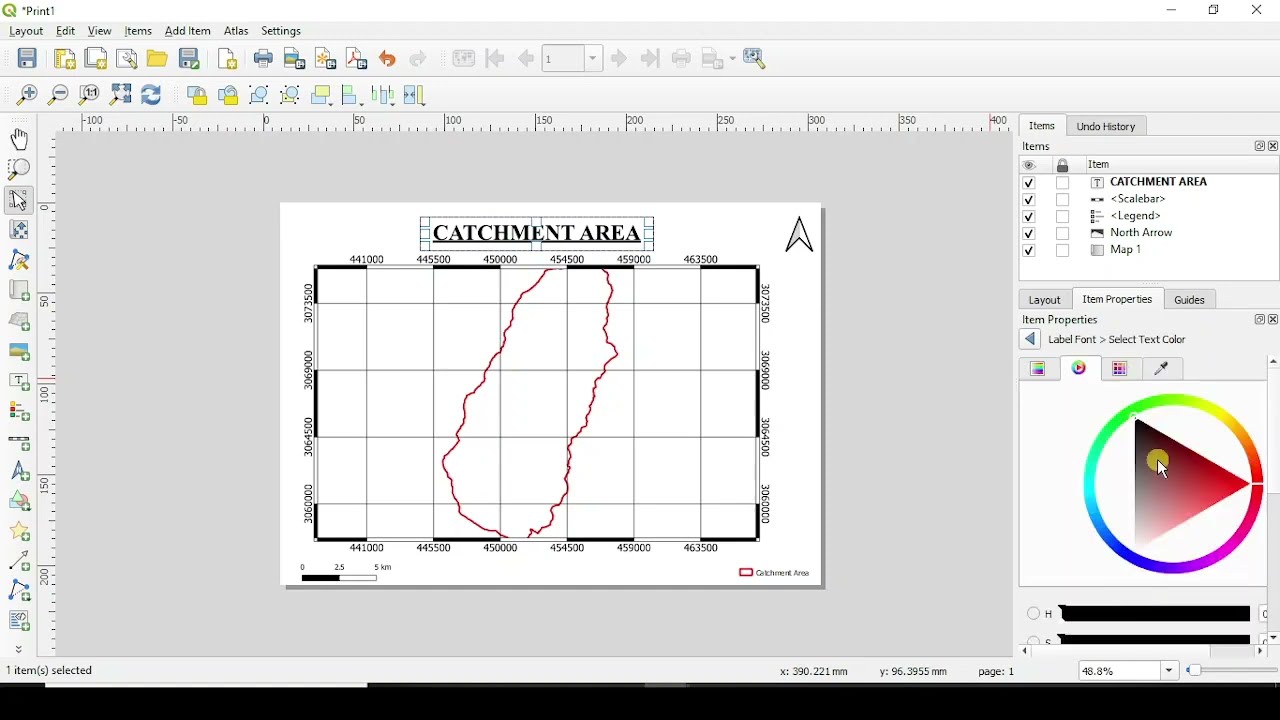The height and width of the screenshot is (720, 1280).
Task: Toggle visibility of Legend item
Action: click(x=1029, y=217)
